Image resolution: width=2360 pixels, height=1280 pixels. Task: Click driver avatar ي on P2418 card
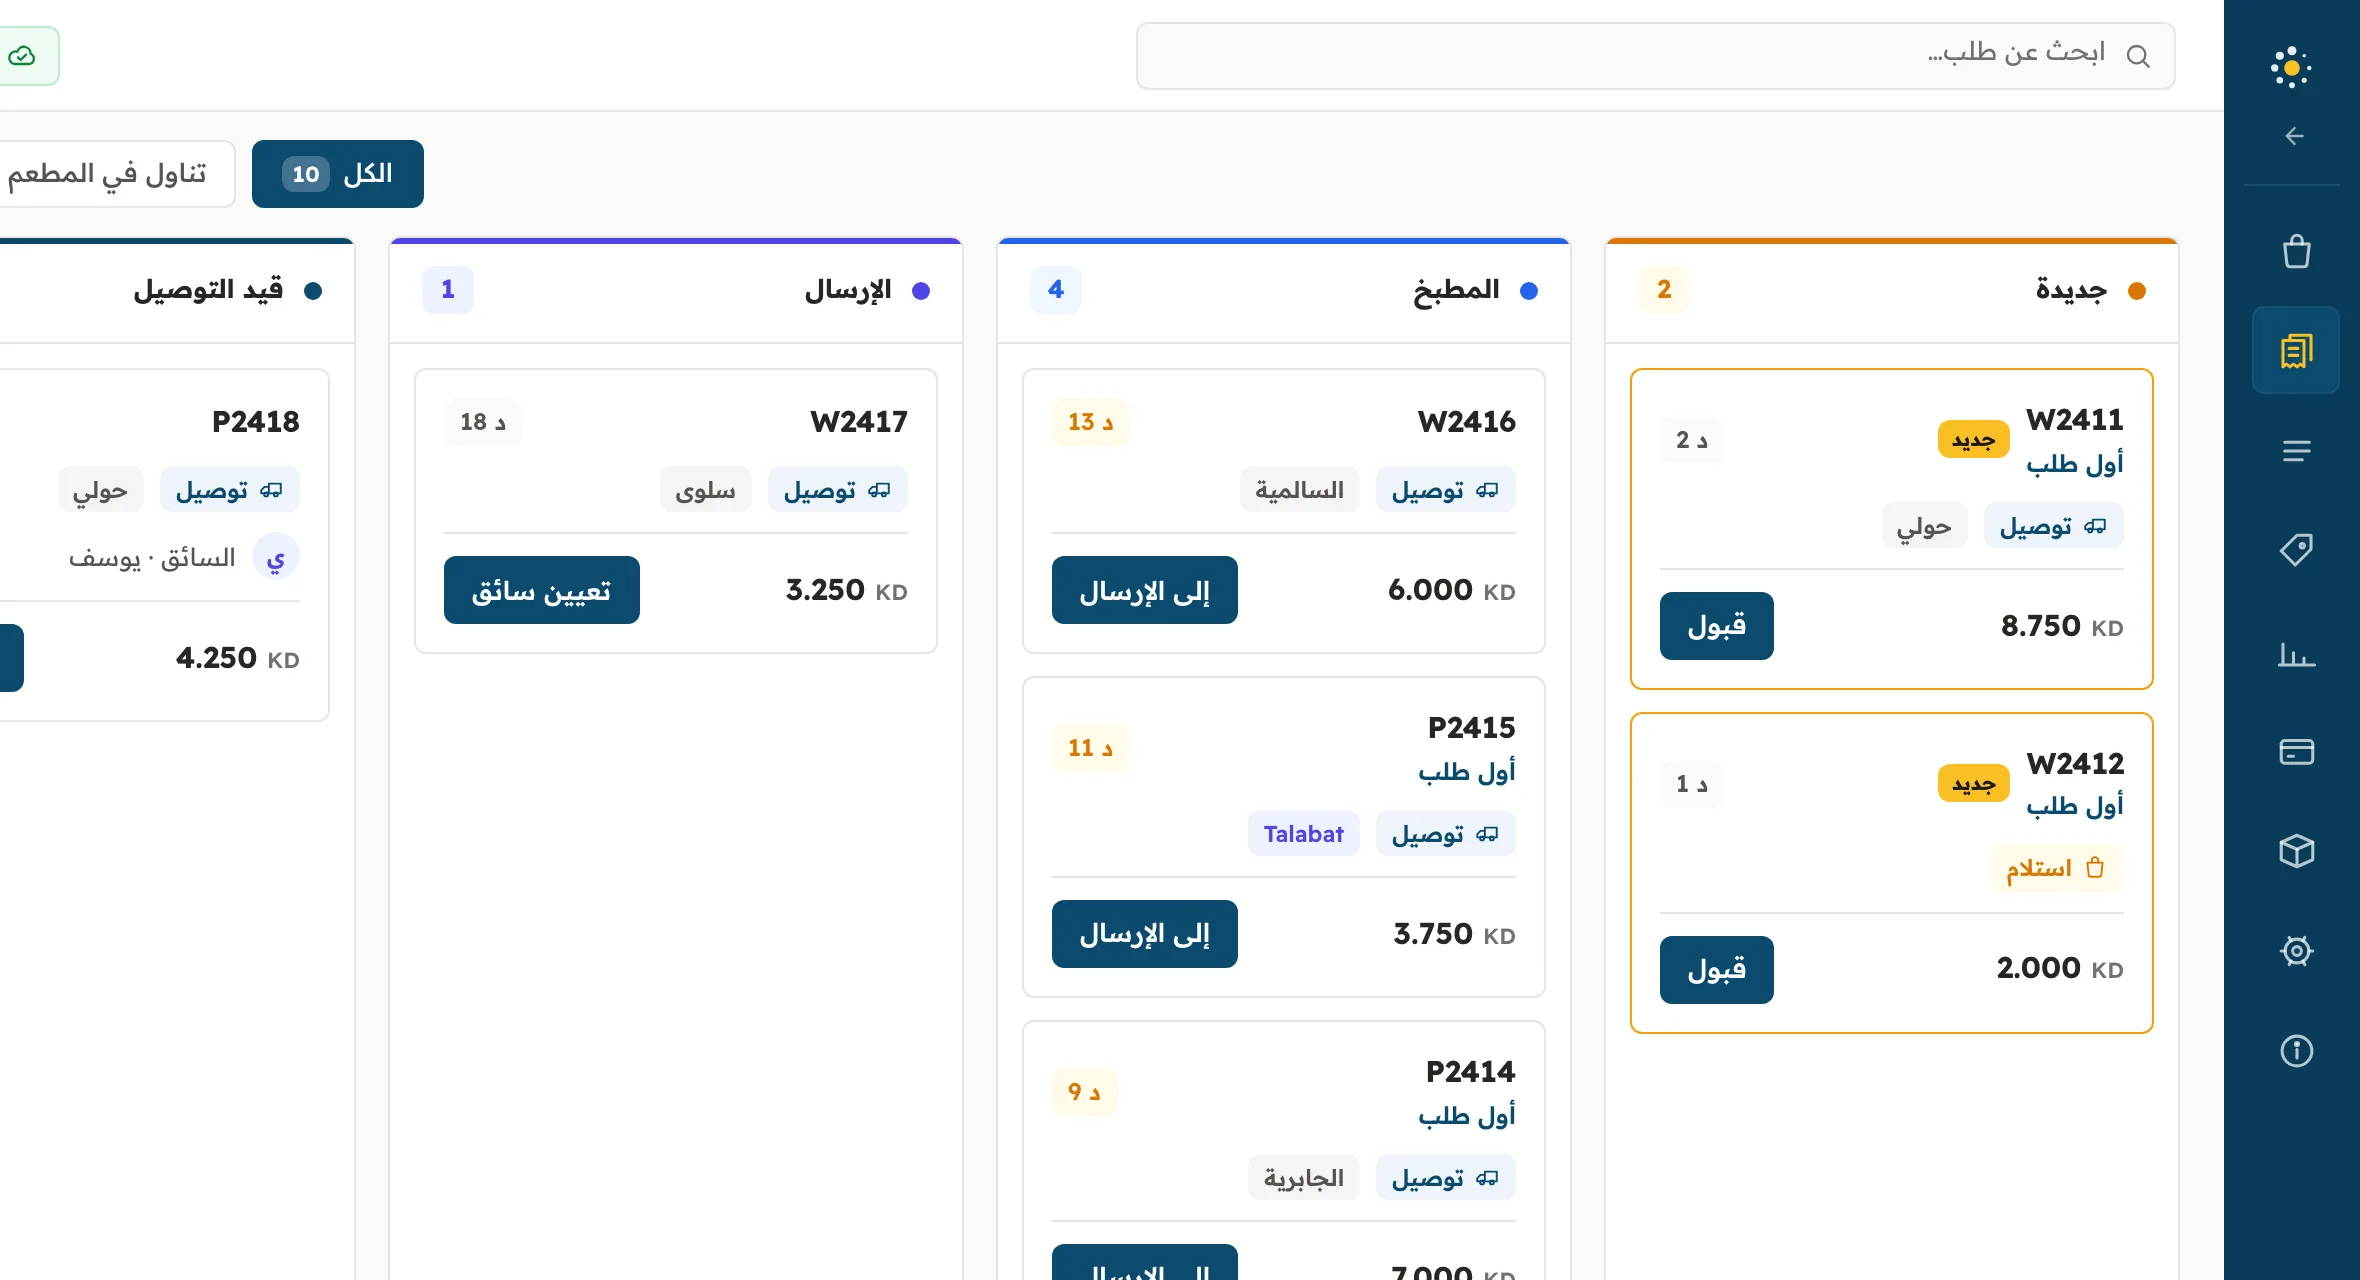(276, 557)
